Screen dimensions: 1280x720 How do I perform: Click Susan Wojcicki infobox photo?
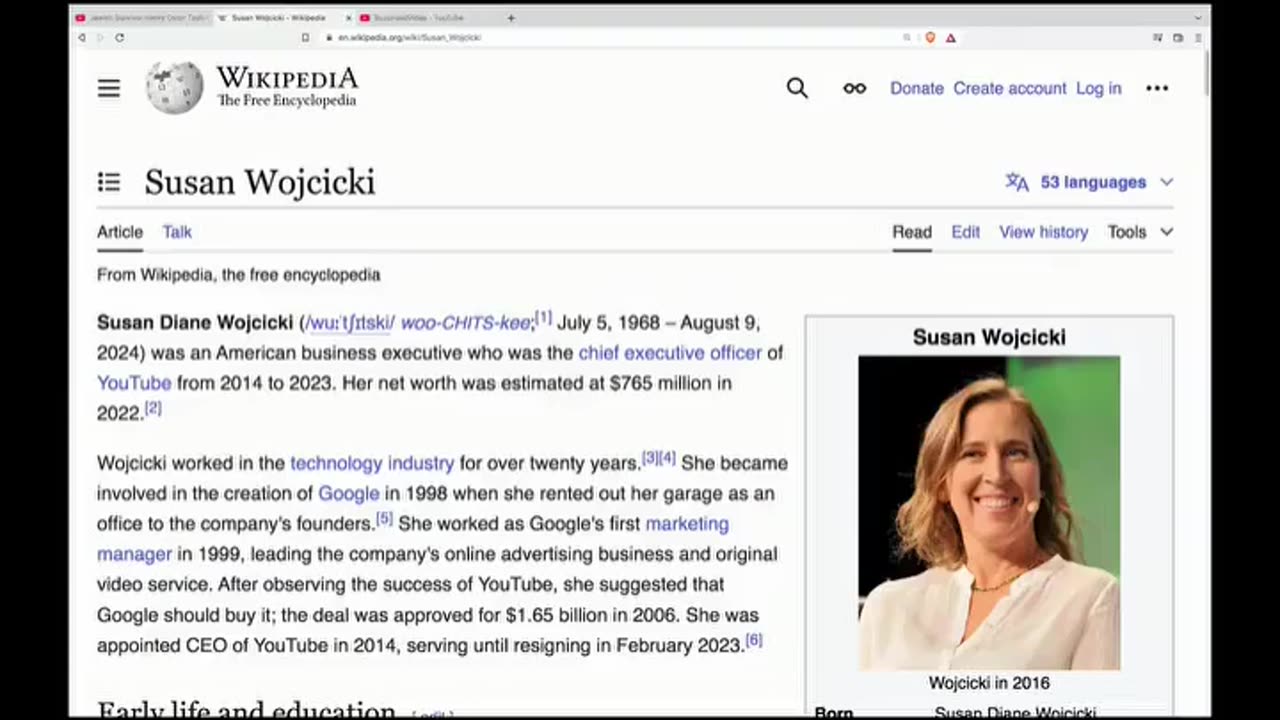989,512
